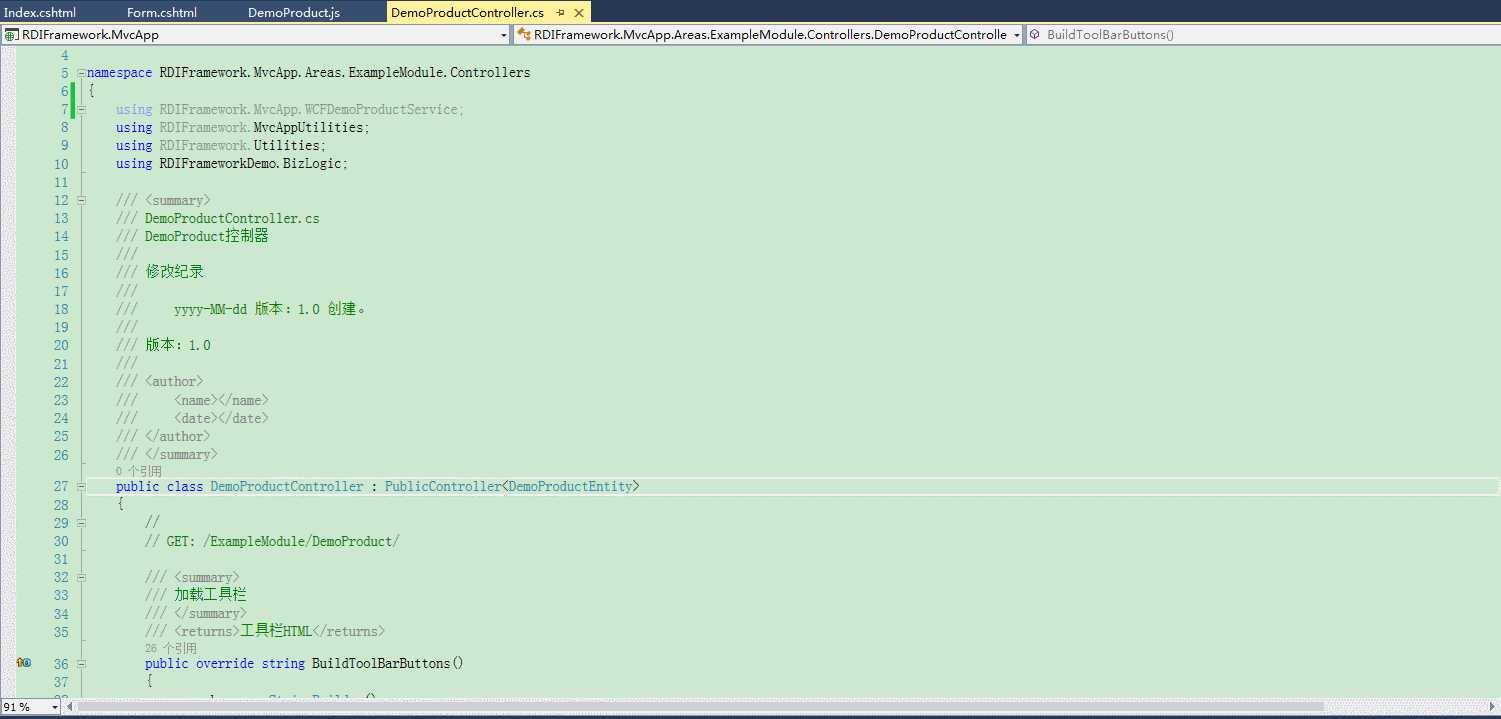Select the DemoProductController.cs tab
The height and width of the screenshot is (719, 1501).
click(468, 12)
